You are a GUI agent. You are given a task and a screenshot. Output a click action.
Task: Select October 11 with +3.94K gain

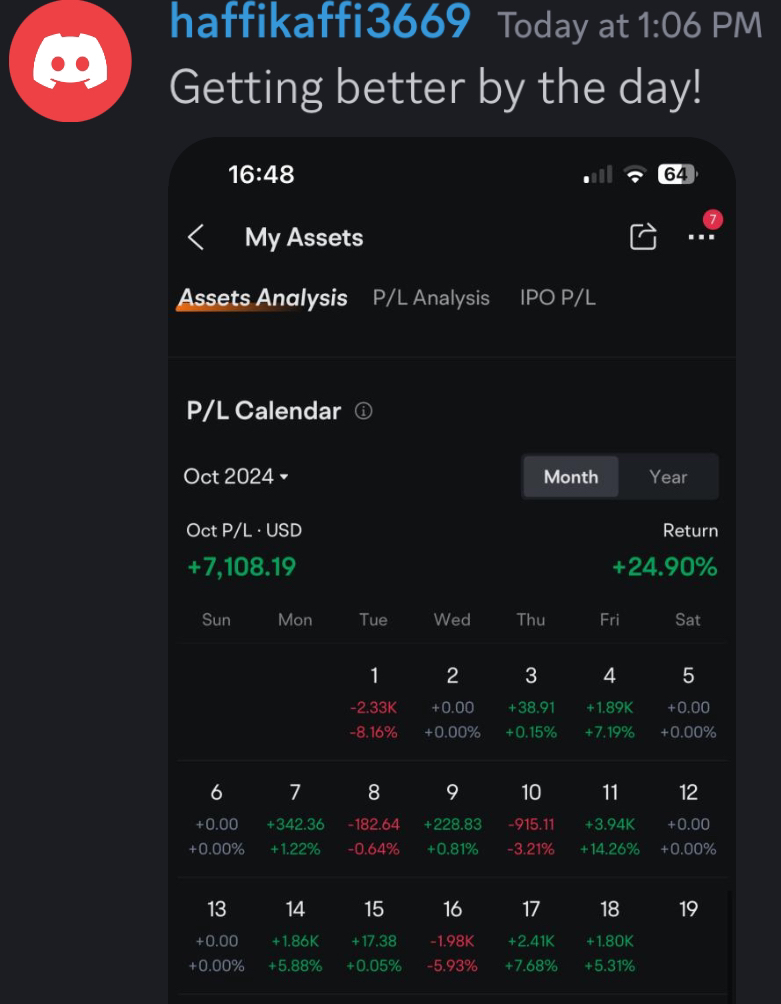[x=609, y=822]
